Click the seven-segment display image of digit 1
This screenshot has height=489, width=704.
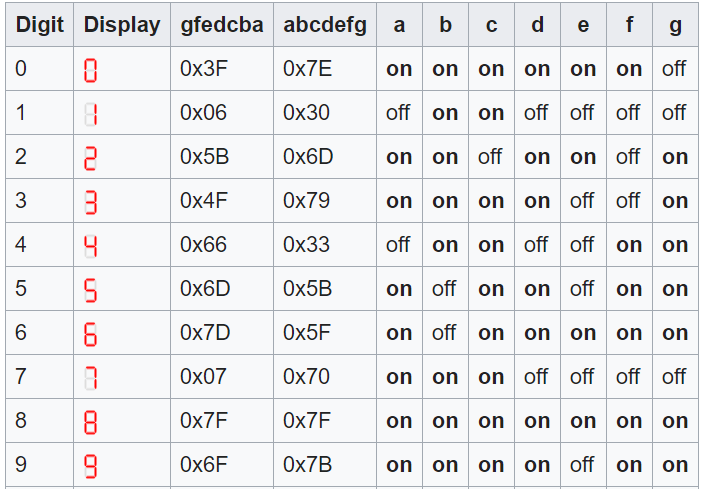click(91, 114)
